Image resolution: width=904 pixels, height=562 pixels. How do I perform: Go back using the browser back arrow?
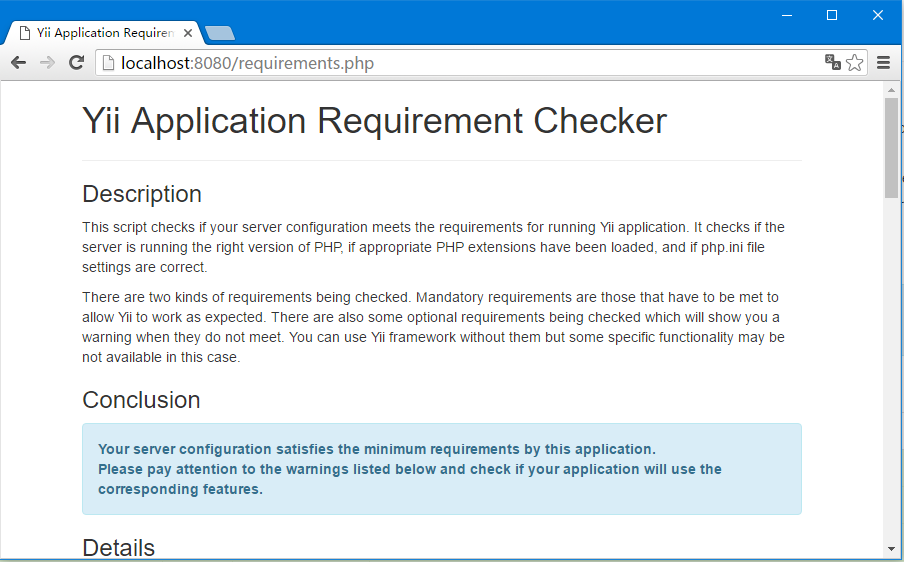(x=18, y=62)
